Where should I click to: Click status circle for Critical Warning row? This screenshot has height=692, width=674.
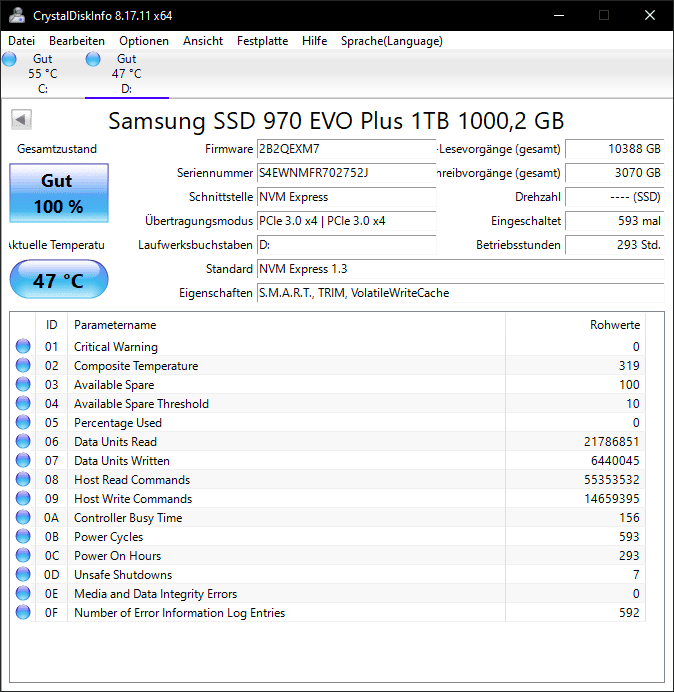[23, 346]
